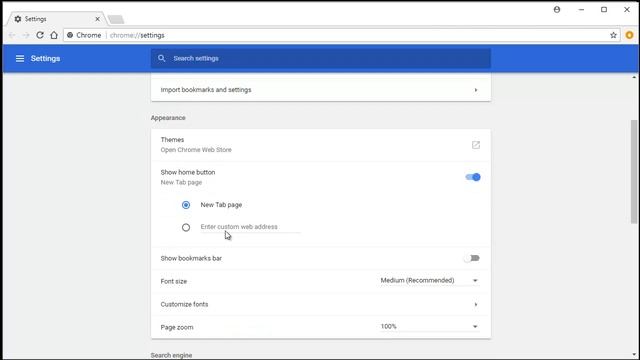The image size is (640, 360).
Task: Click the Search engine section heading
Action: click(x=171, y=355)
